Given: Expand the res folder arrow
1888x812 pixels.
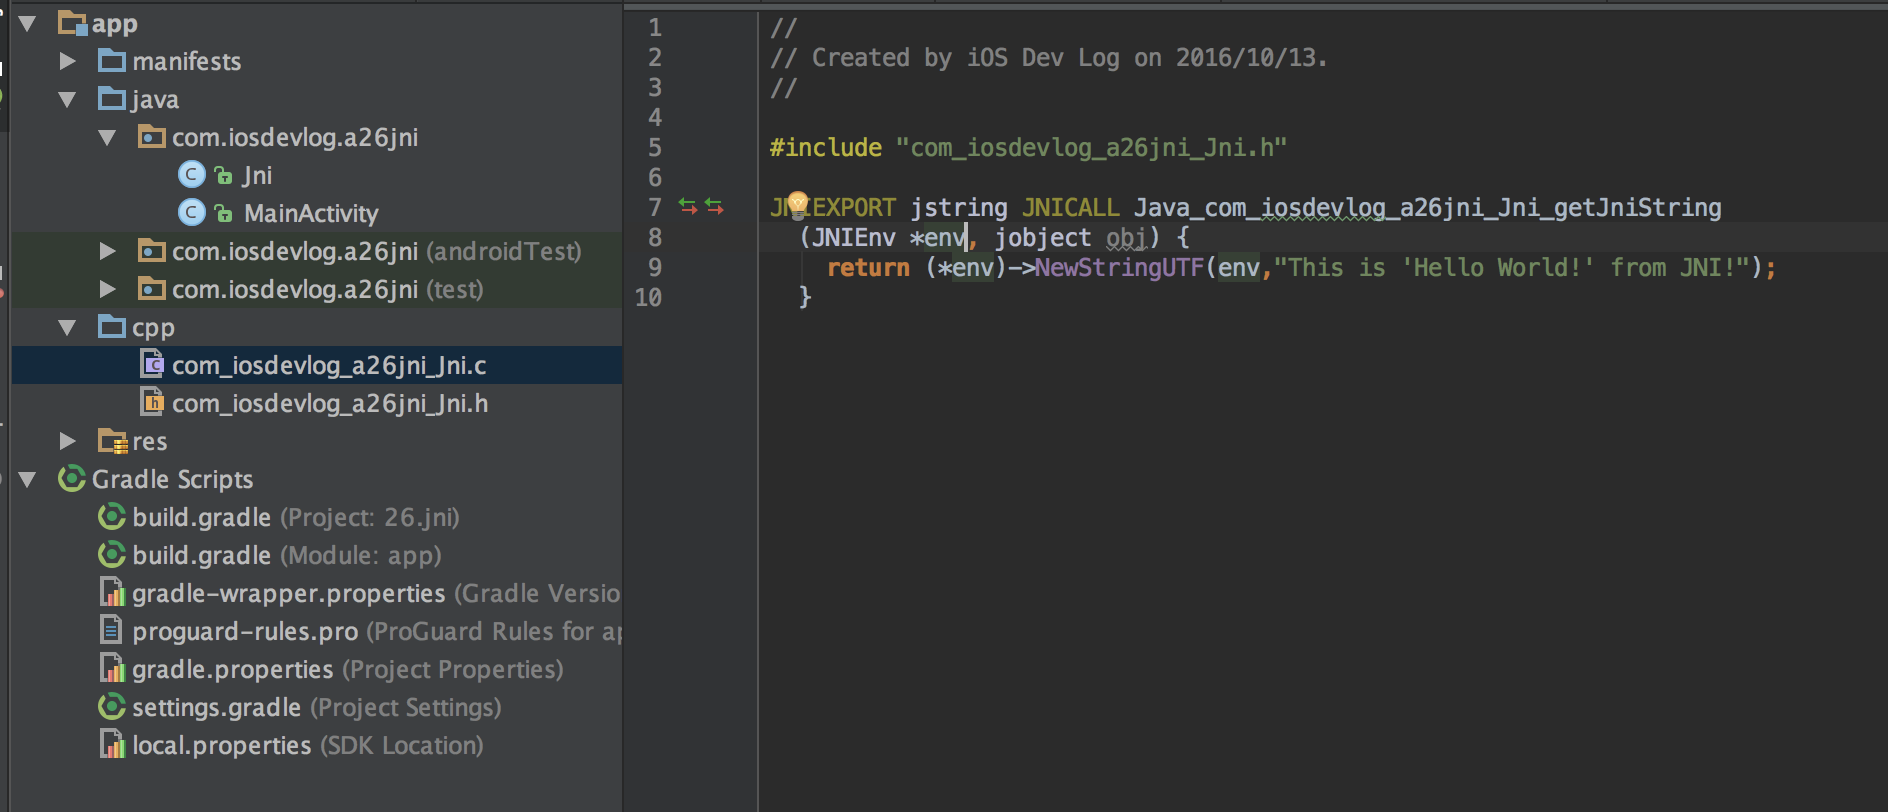Looking at the screenshot, I should click(68, 441).
